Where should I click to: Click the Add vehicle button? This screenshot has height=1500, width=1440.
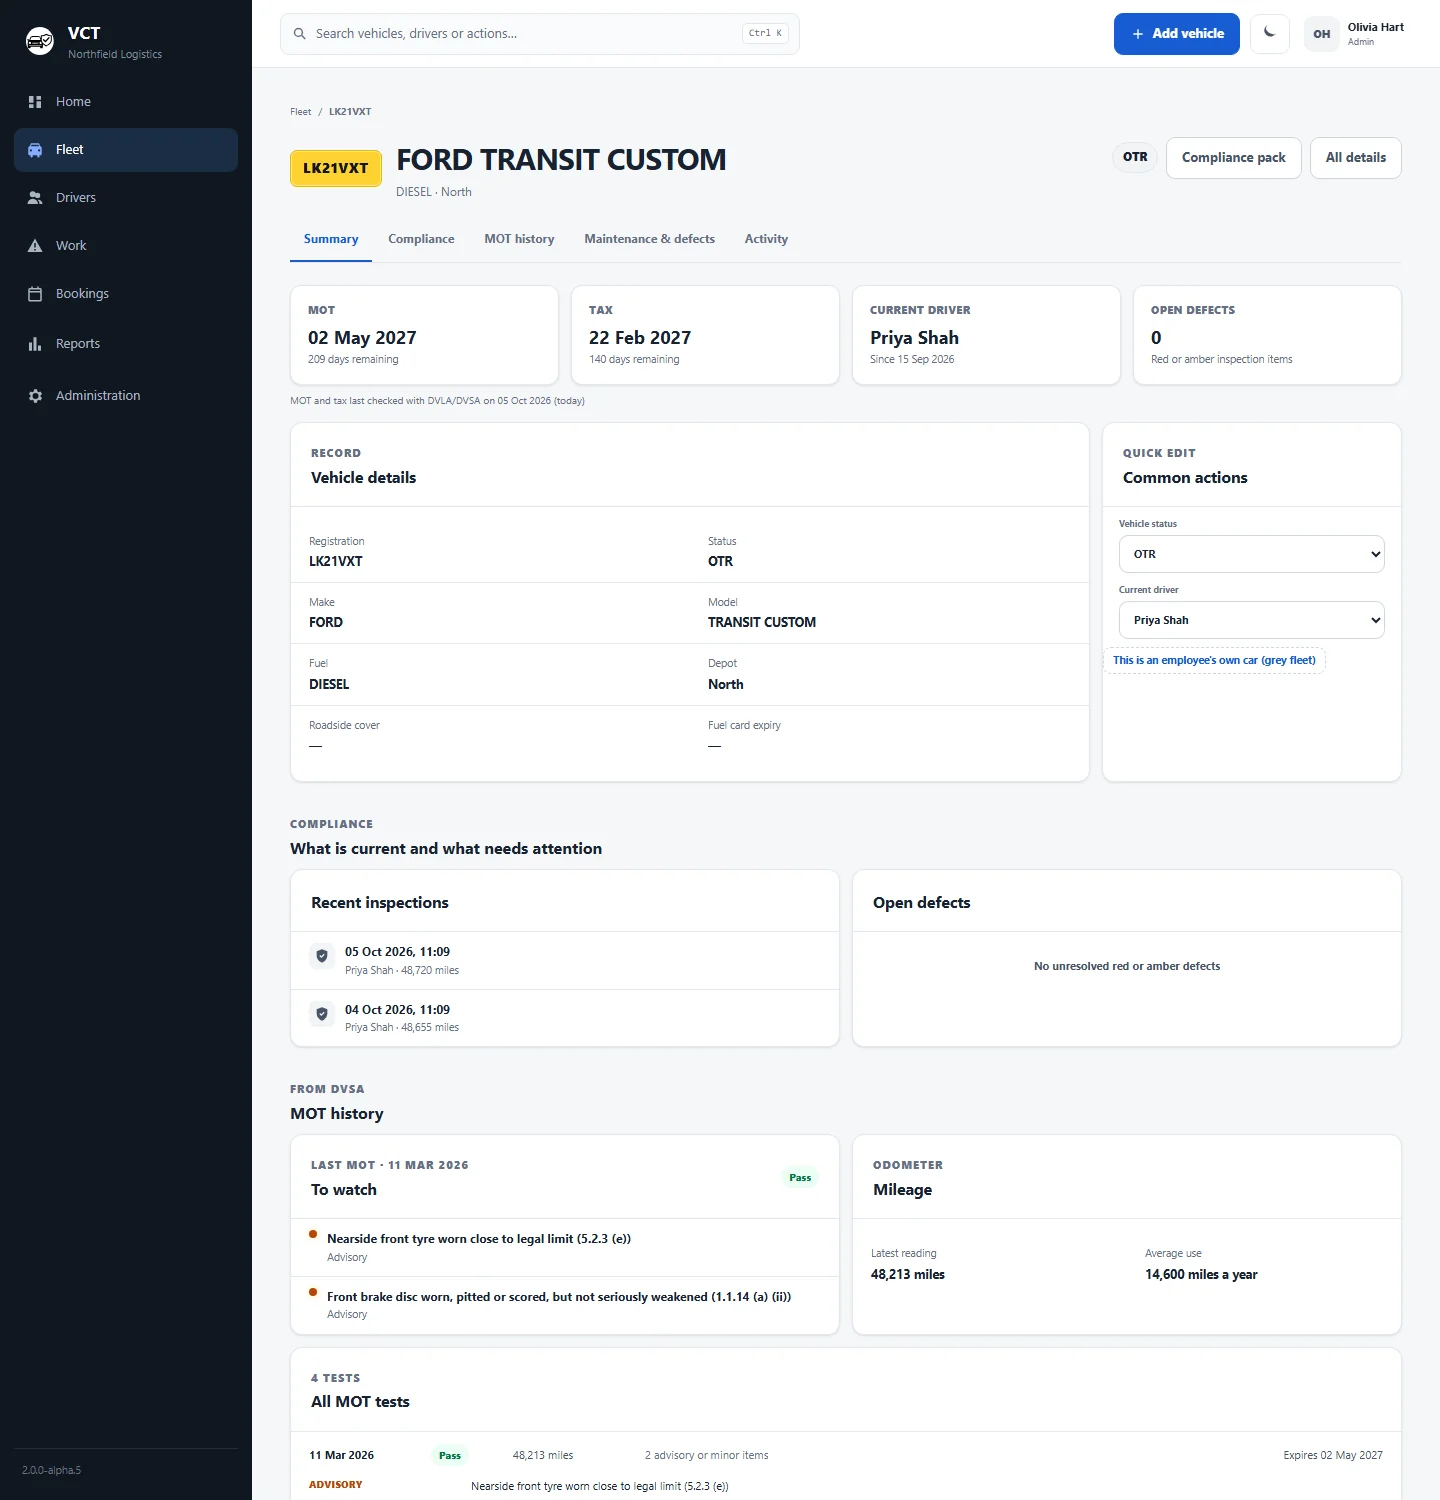click(1177, 34)
